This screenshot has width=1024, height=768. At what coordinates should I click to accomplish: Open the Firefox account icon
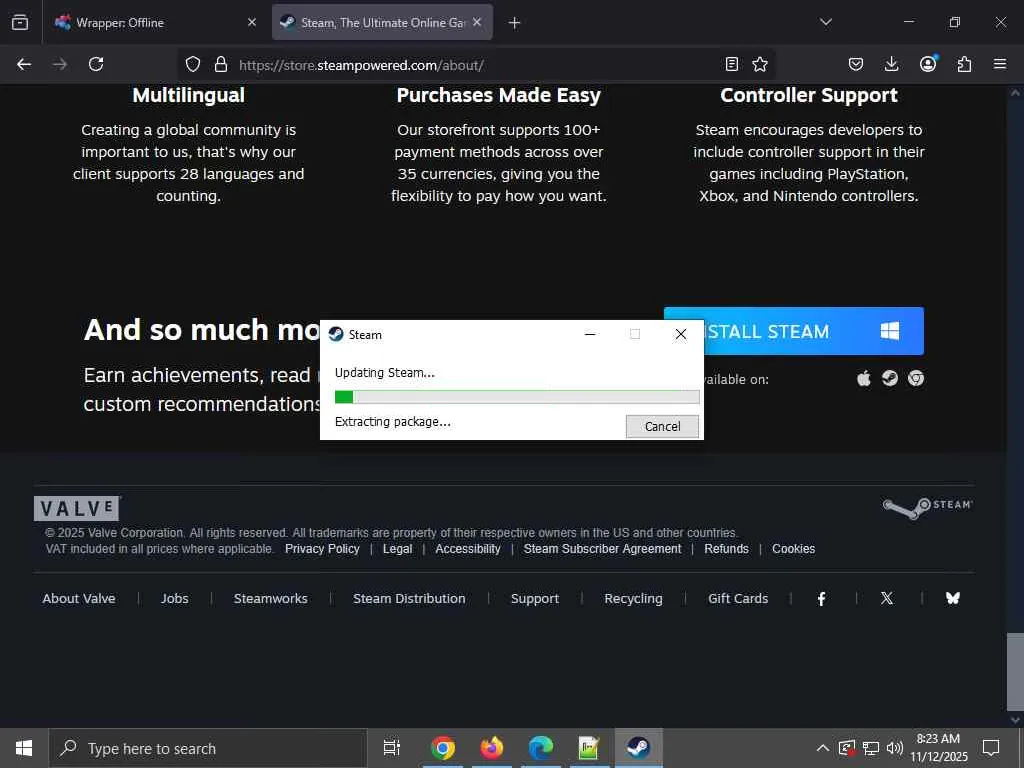click(928, 63)
